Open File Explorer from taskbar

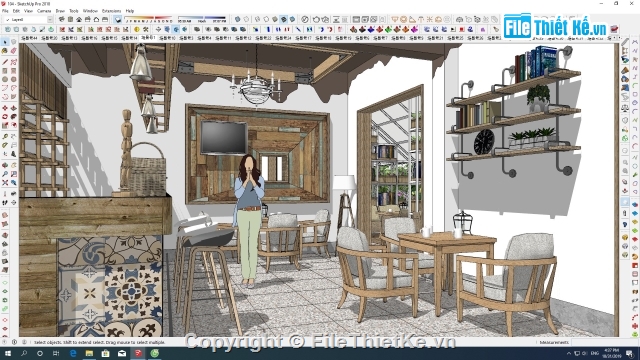tap(89, 353)
